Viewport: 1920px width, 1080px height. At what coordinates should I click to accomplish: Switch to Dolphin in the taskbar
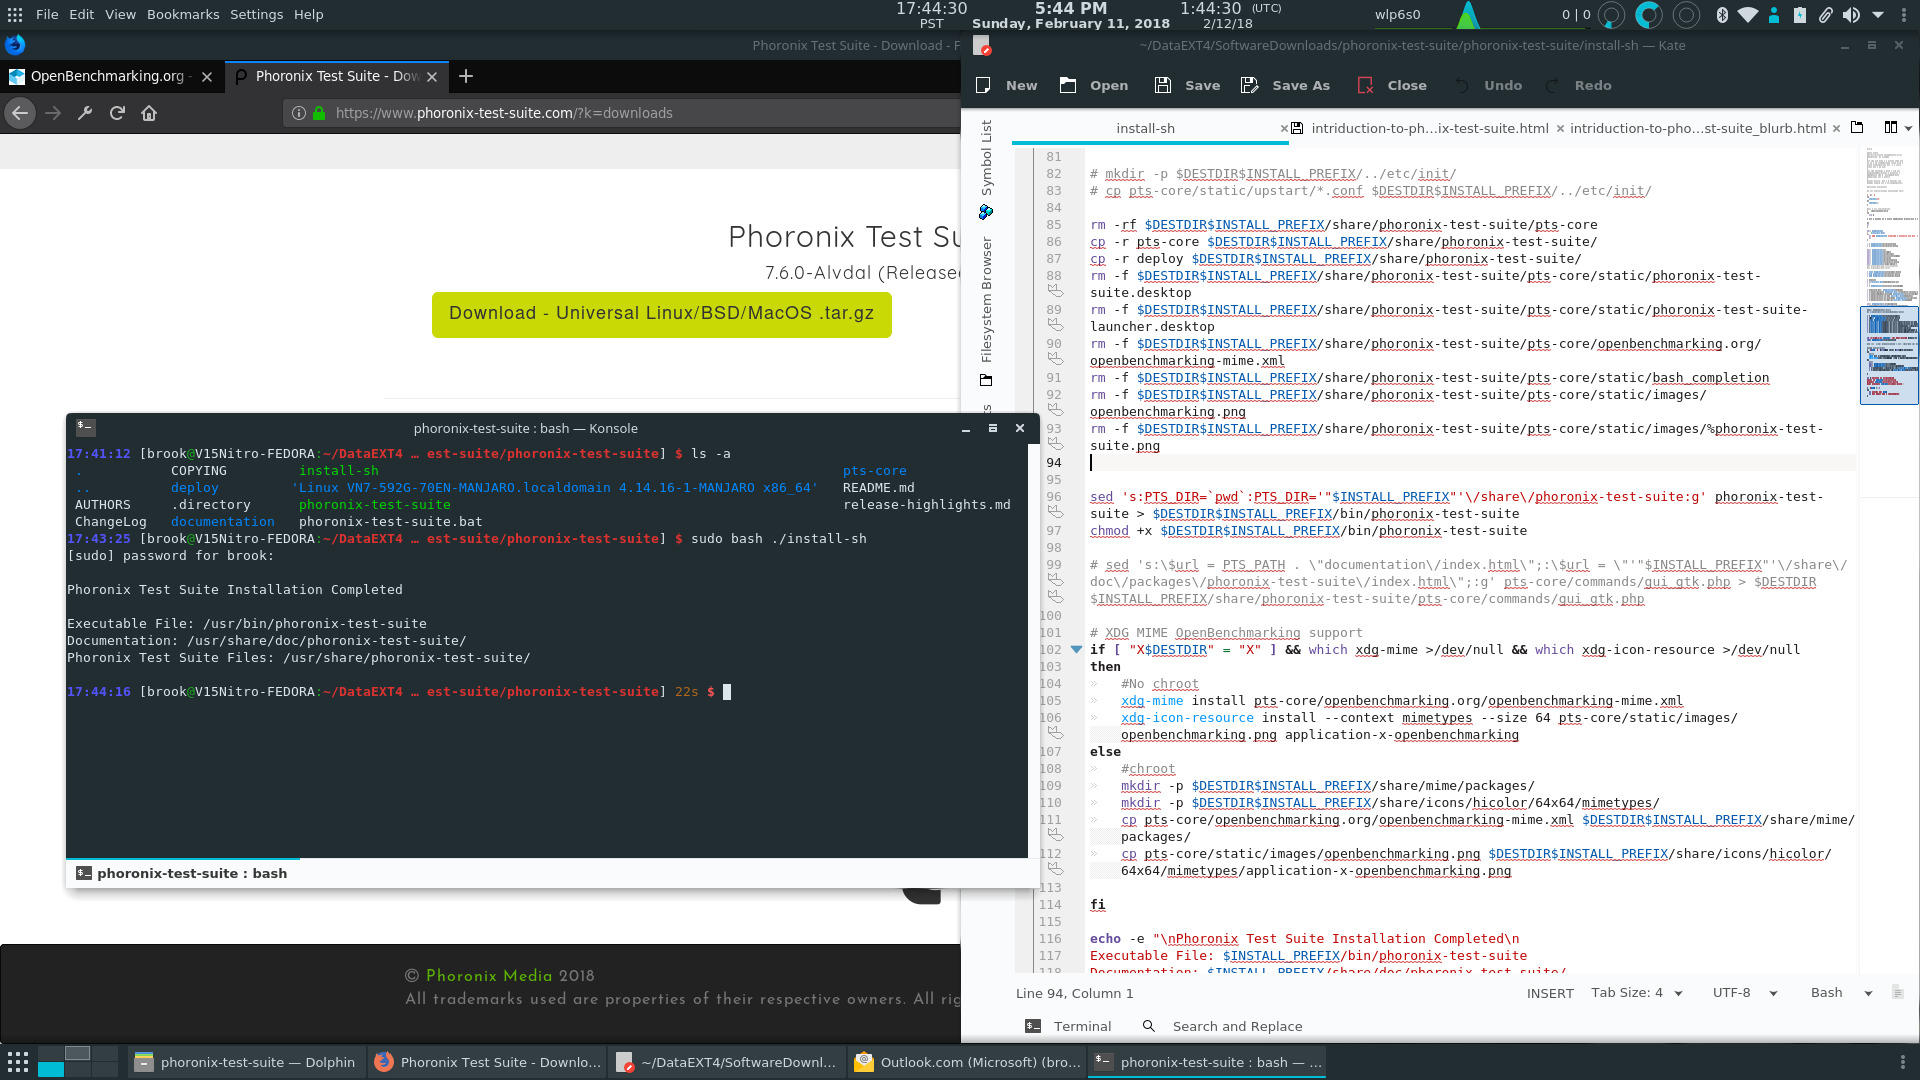point(245,1062)
